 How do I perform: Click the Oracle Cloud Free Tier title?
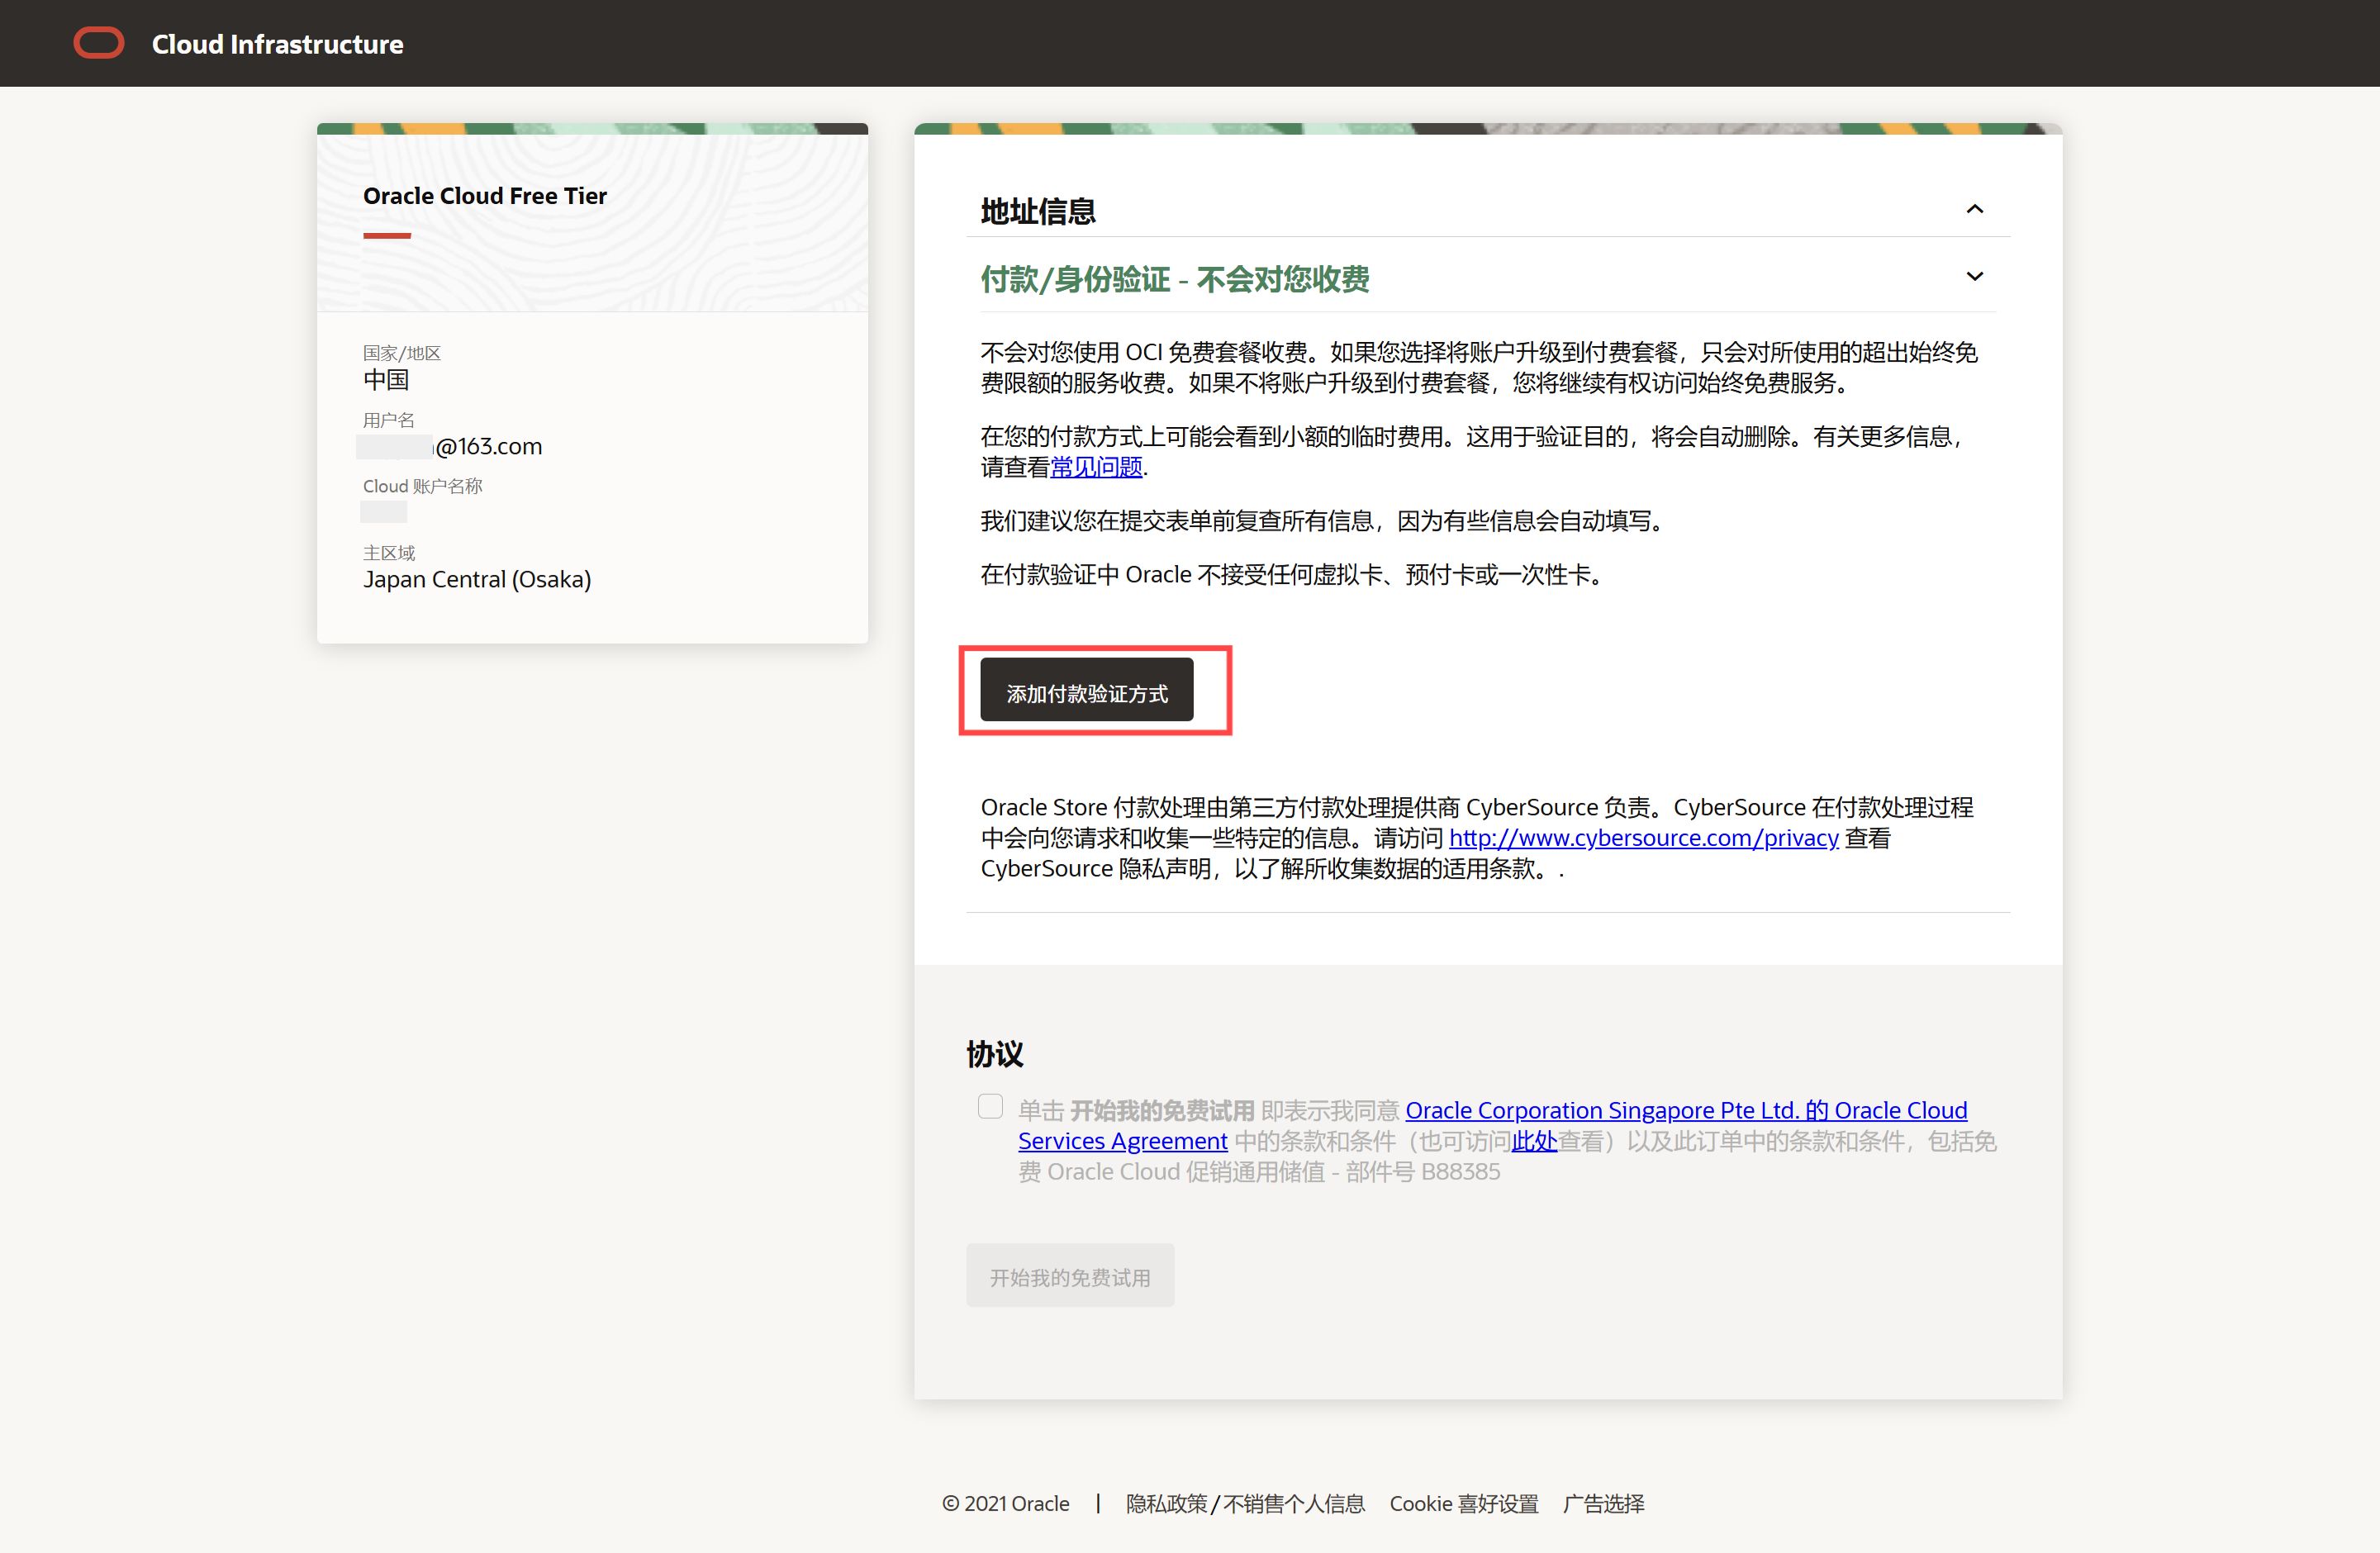click(485, 196)
